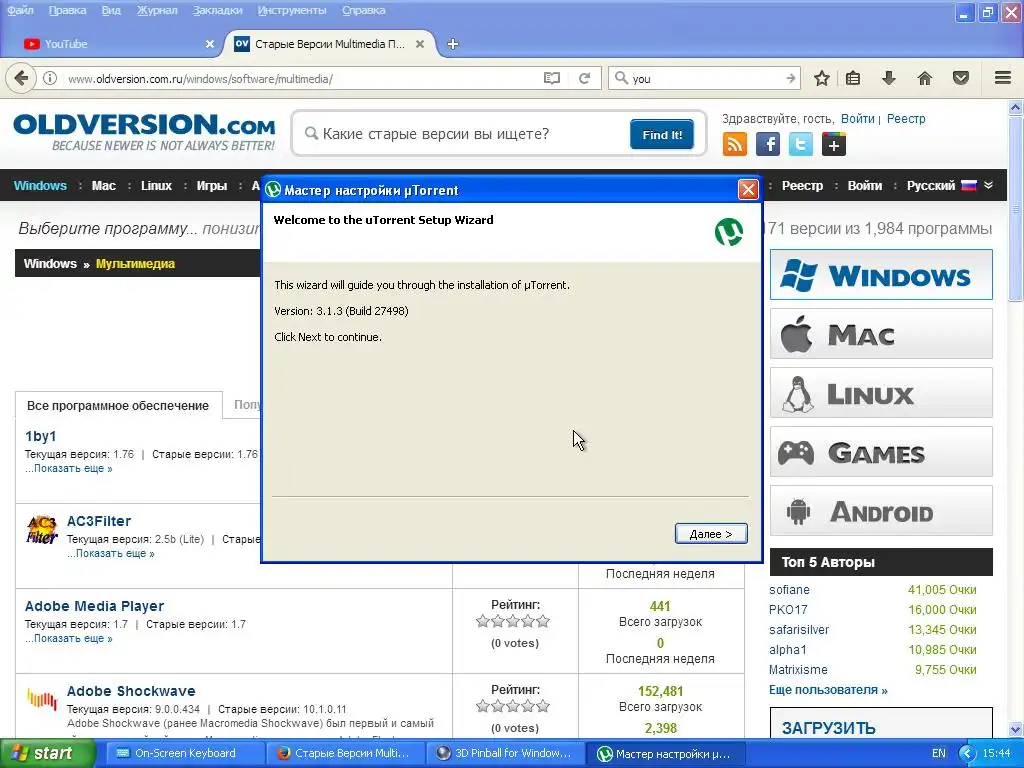Open the Adobe Media Player link
The height and width of the screenshot is (768, 1024).
(x=94, y=606)
